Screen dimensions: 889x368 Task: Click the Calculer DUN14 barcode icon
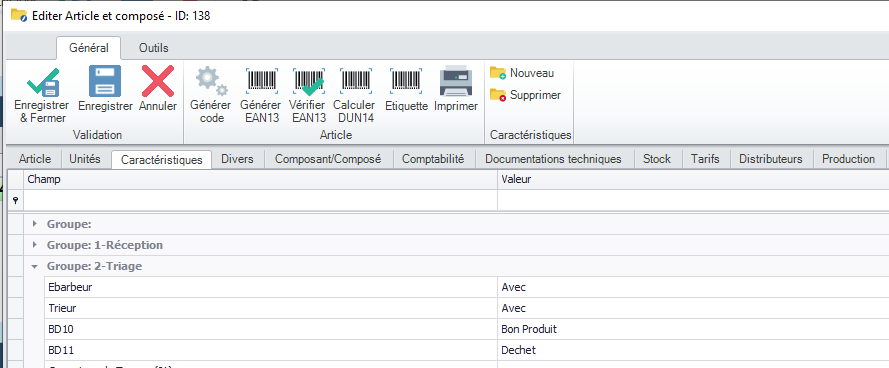[355, 81]
